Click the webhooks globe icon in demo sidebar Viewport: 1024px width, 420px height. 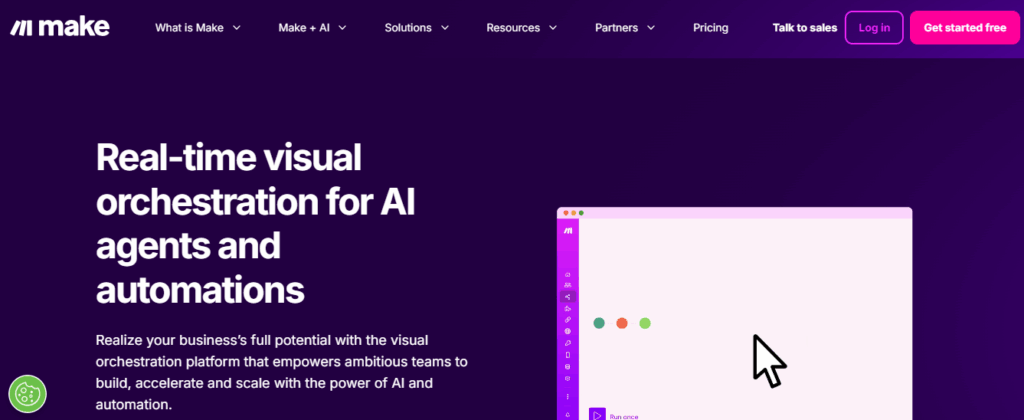(568, 331)
